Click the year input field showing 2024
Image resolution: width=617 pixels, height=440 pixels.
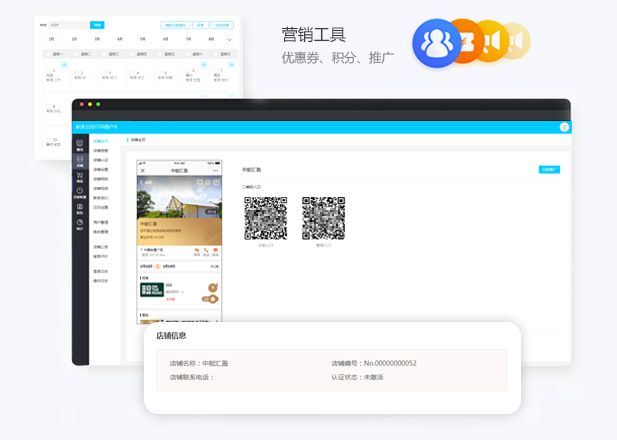[x=67, y=23]
